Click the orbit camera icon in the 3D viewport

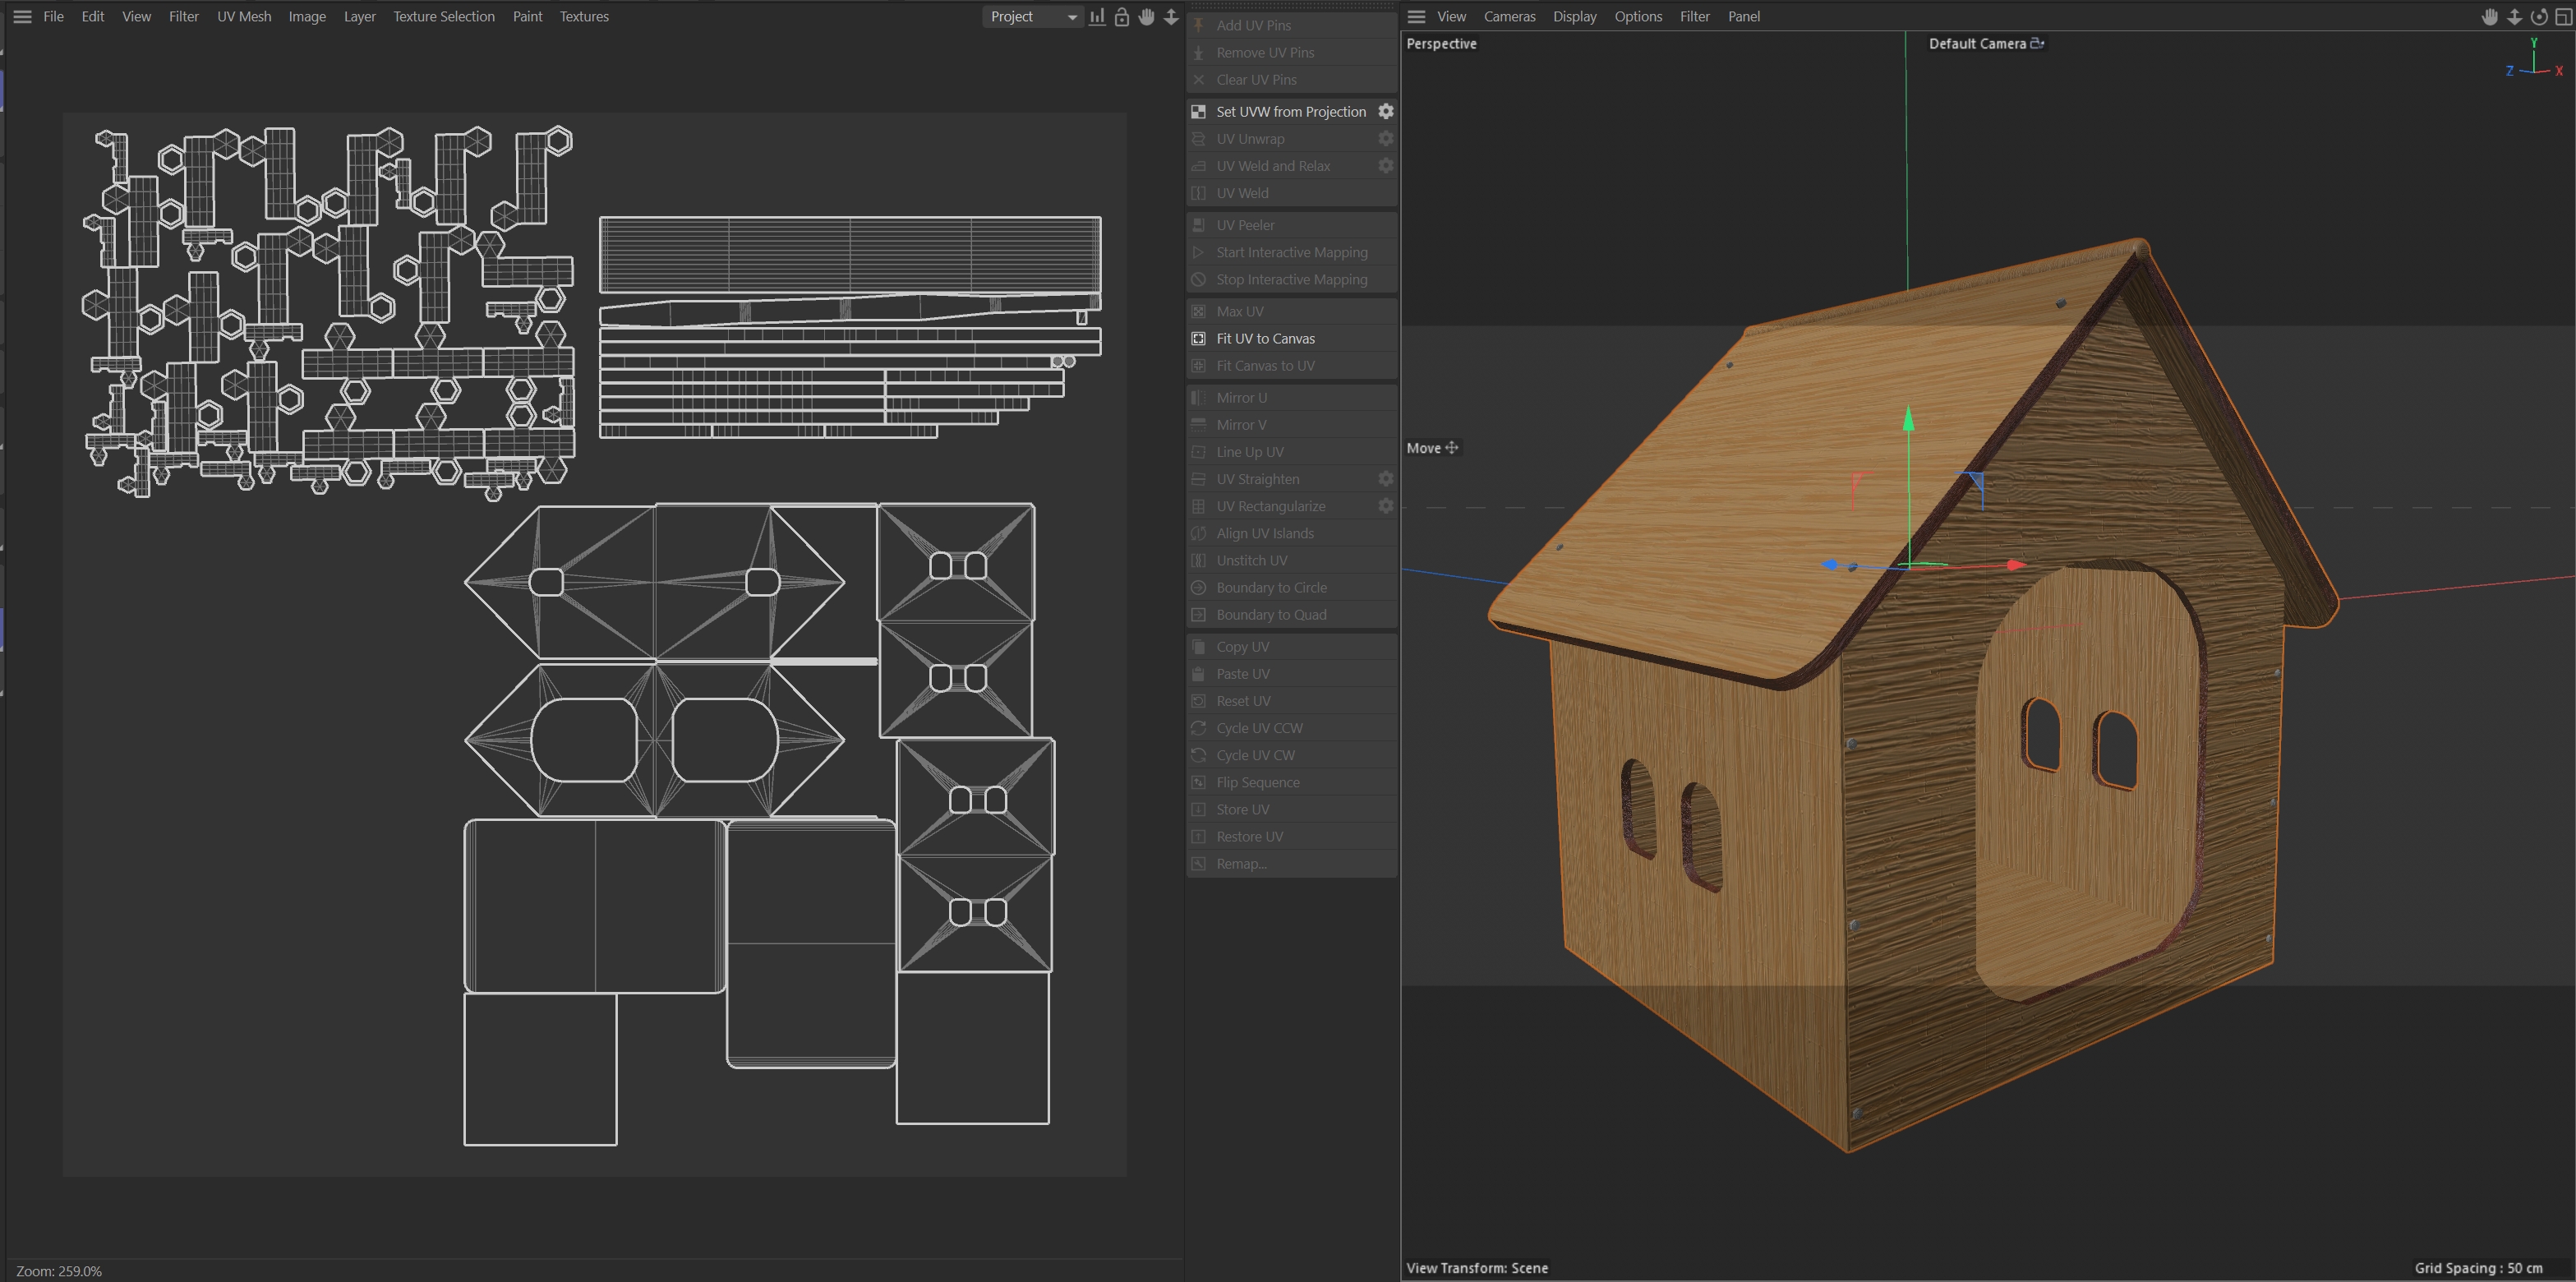point(2538,16)
